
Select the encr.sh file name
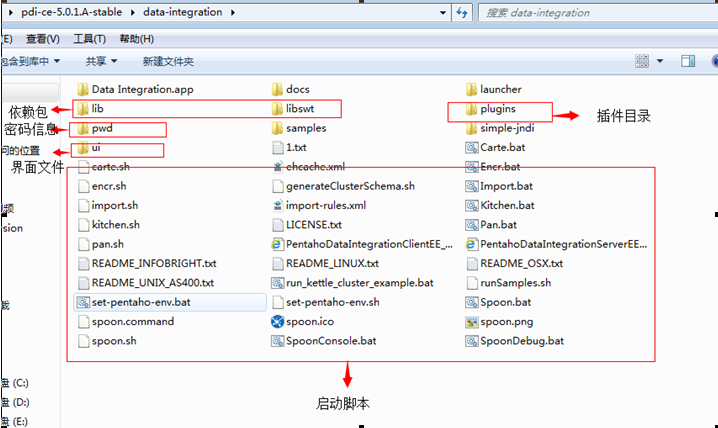tap(109, 186)
